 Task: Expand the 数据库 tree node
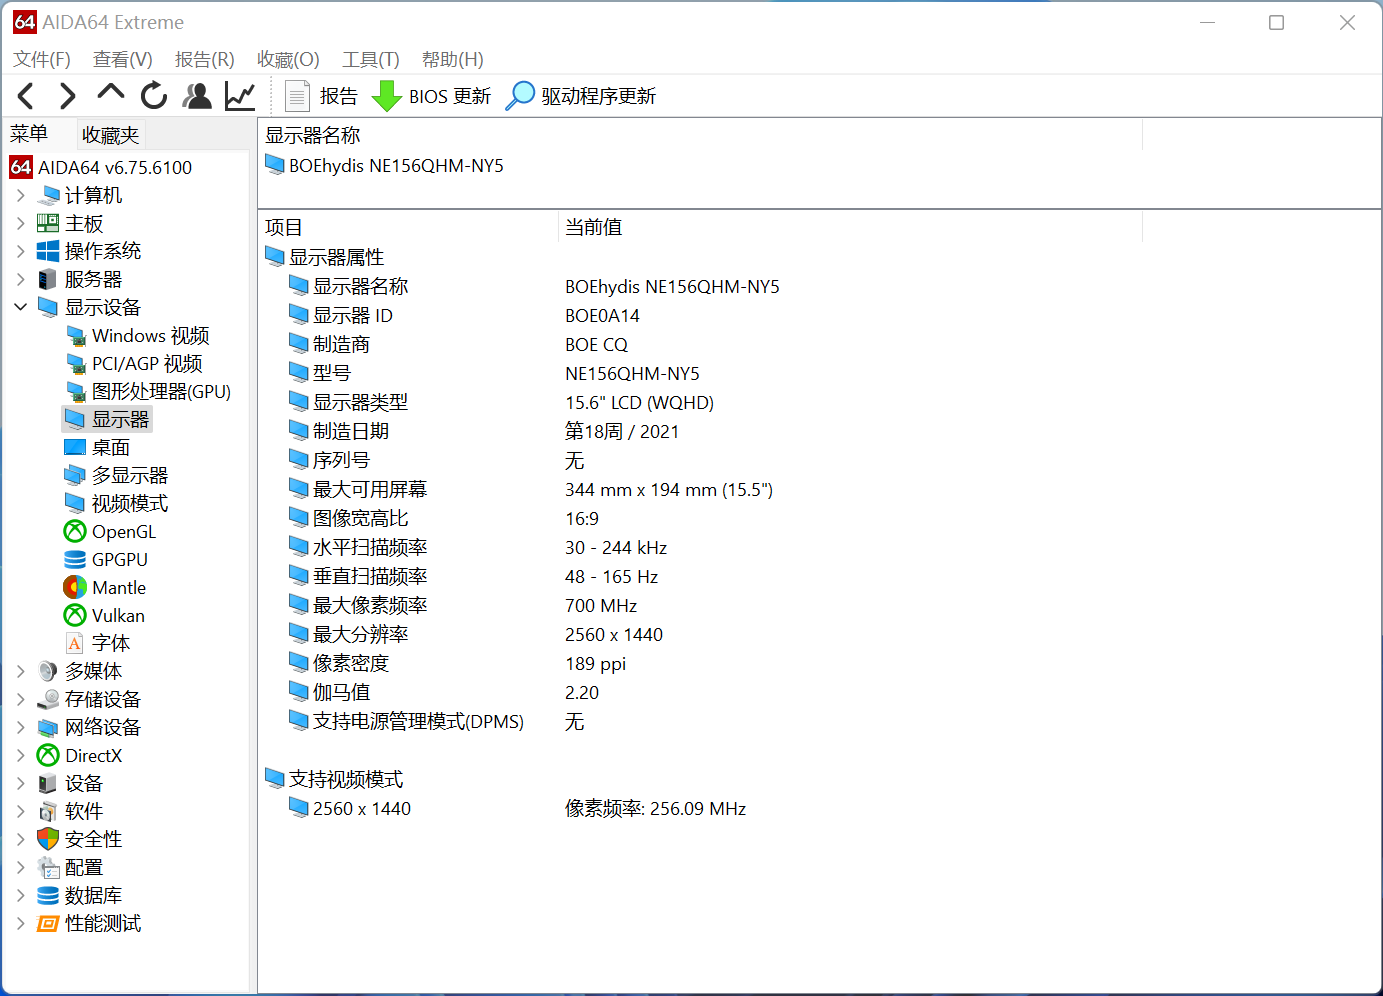point(20,895)
